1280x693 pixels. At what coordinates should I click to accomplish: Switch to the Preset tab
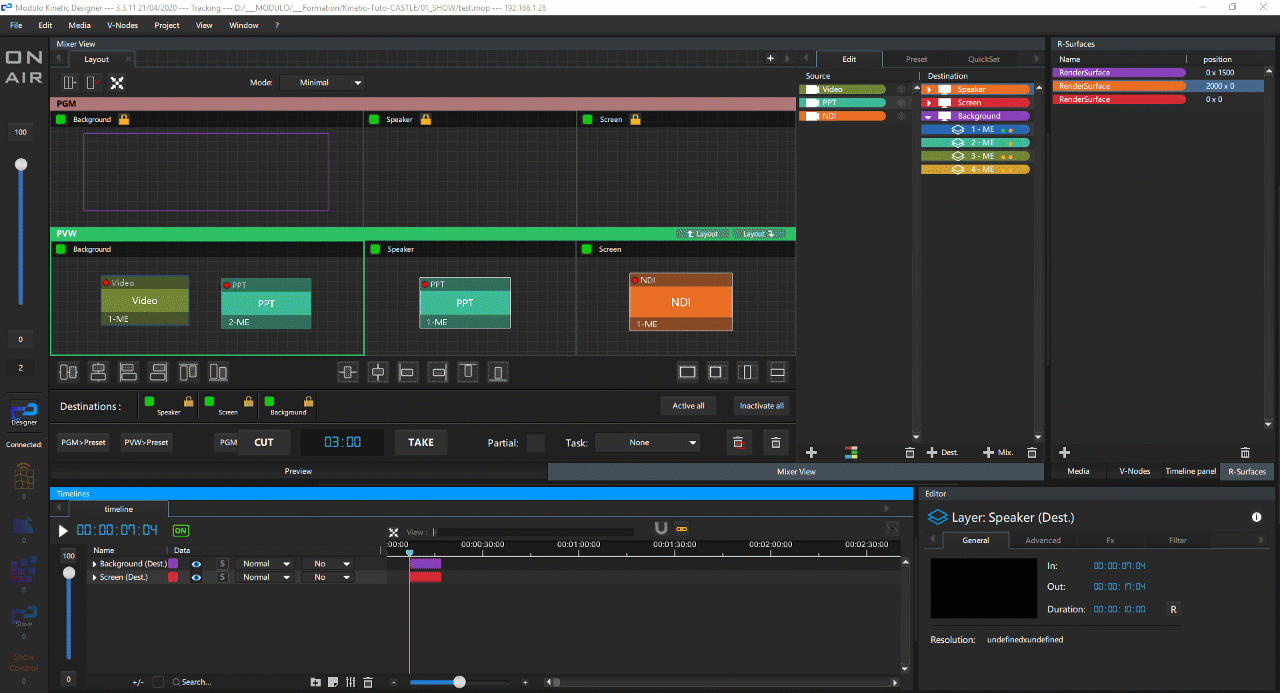[916, 59]
